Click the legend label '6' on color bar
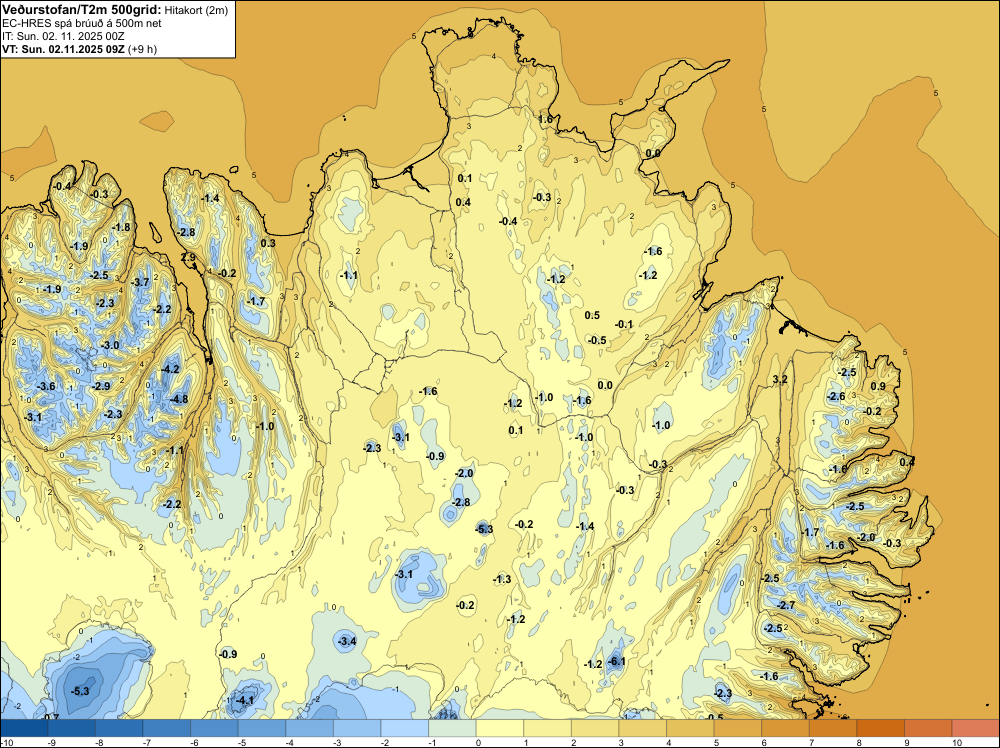Viewport: 1000px width, 748px height. [764, 742]
